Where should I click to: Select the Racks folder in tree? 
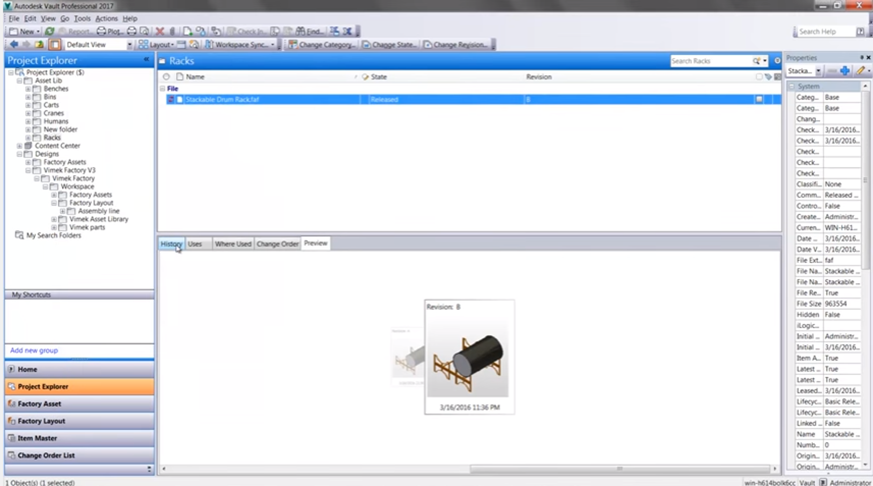click(52, 138)
